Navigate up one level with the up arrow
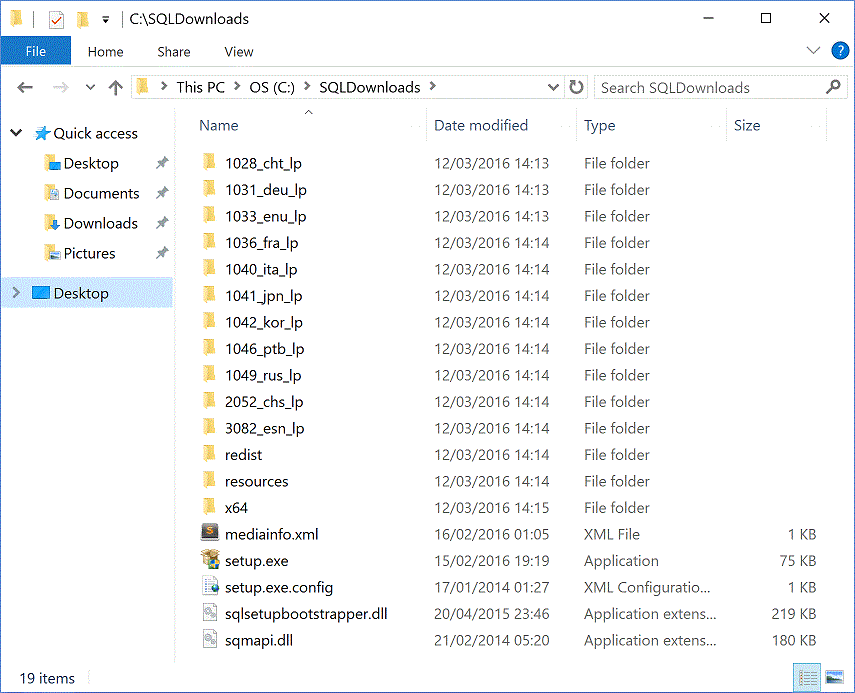 (115, 87)
